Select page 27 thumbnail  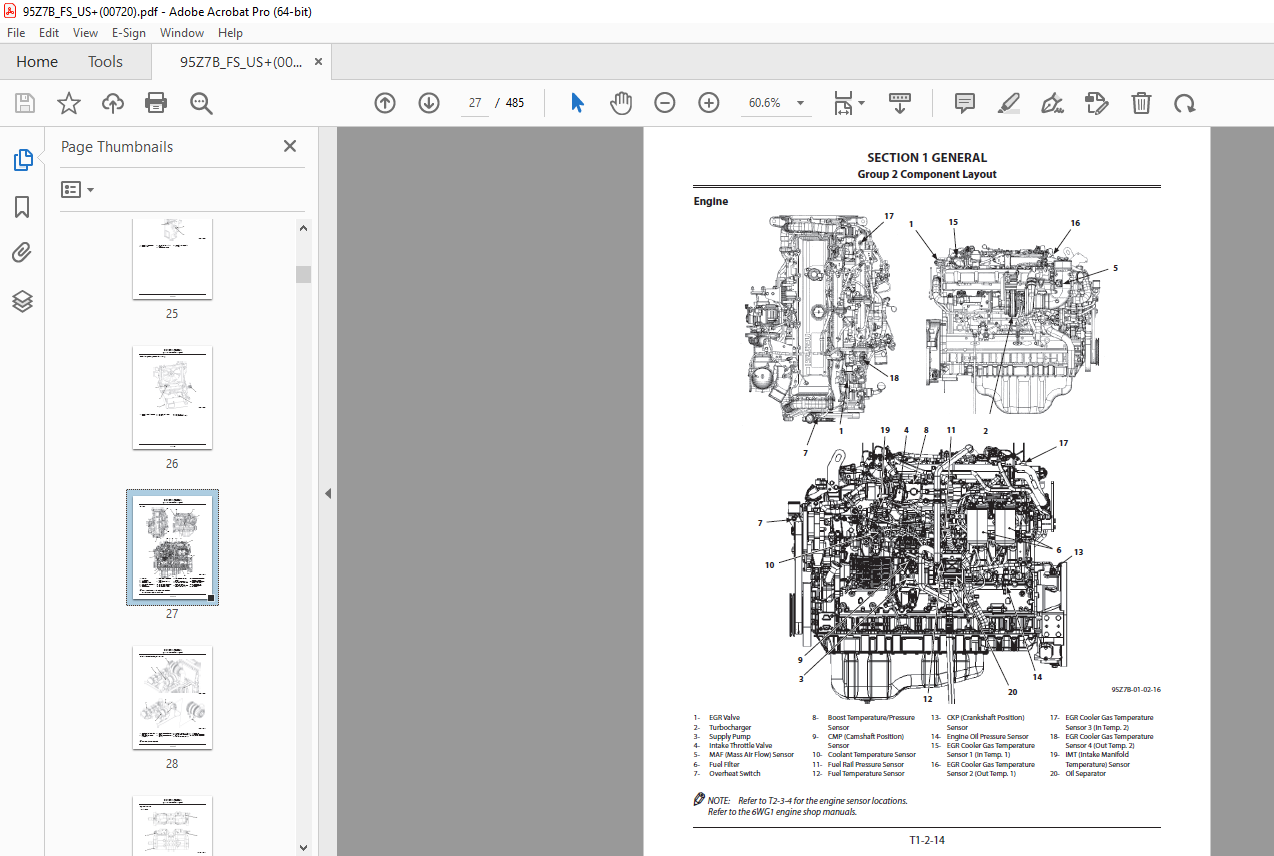coord(172,547)
